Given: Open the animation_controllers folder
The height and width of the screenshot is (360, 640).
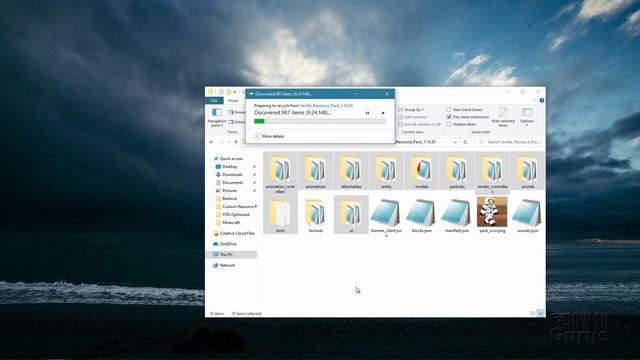Looking at the screenshot, I should (280, 173).
